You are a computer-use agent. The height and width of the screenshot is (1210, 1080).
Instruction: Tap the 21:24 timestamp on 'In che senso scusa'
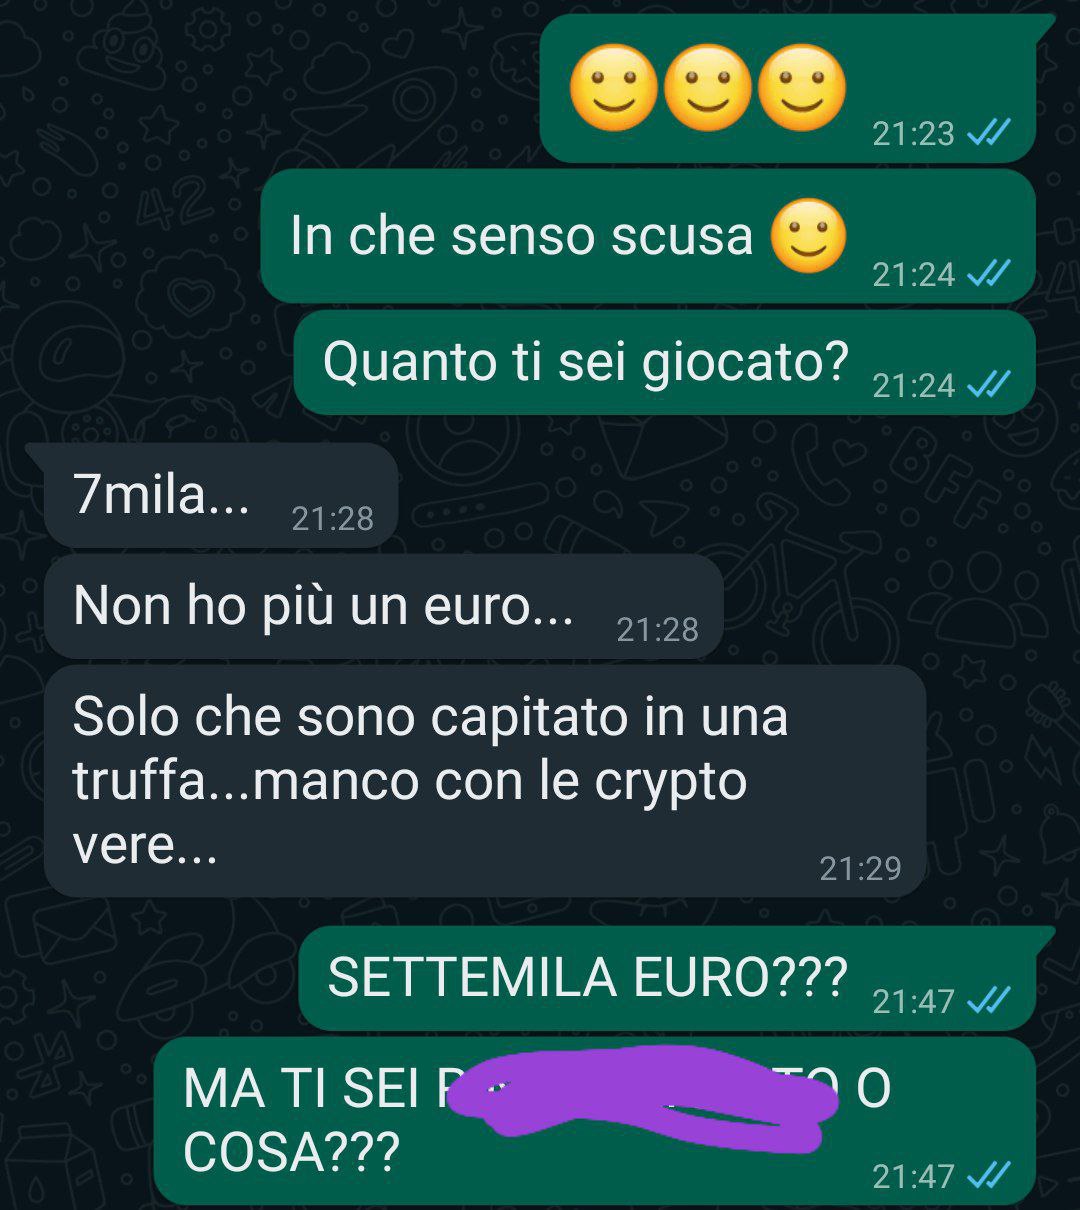point(913,274)
